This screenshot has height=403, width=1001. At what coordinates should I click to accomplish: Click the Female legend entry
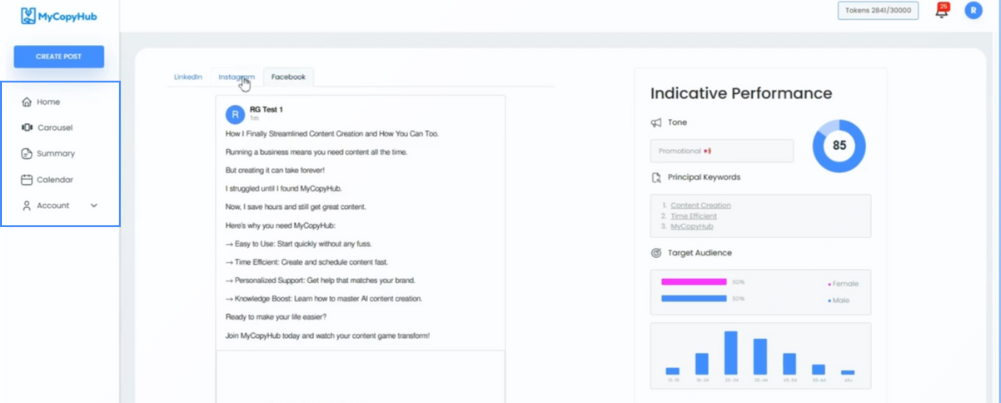coord(843,284)
